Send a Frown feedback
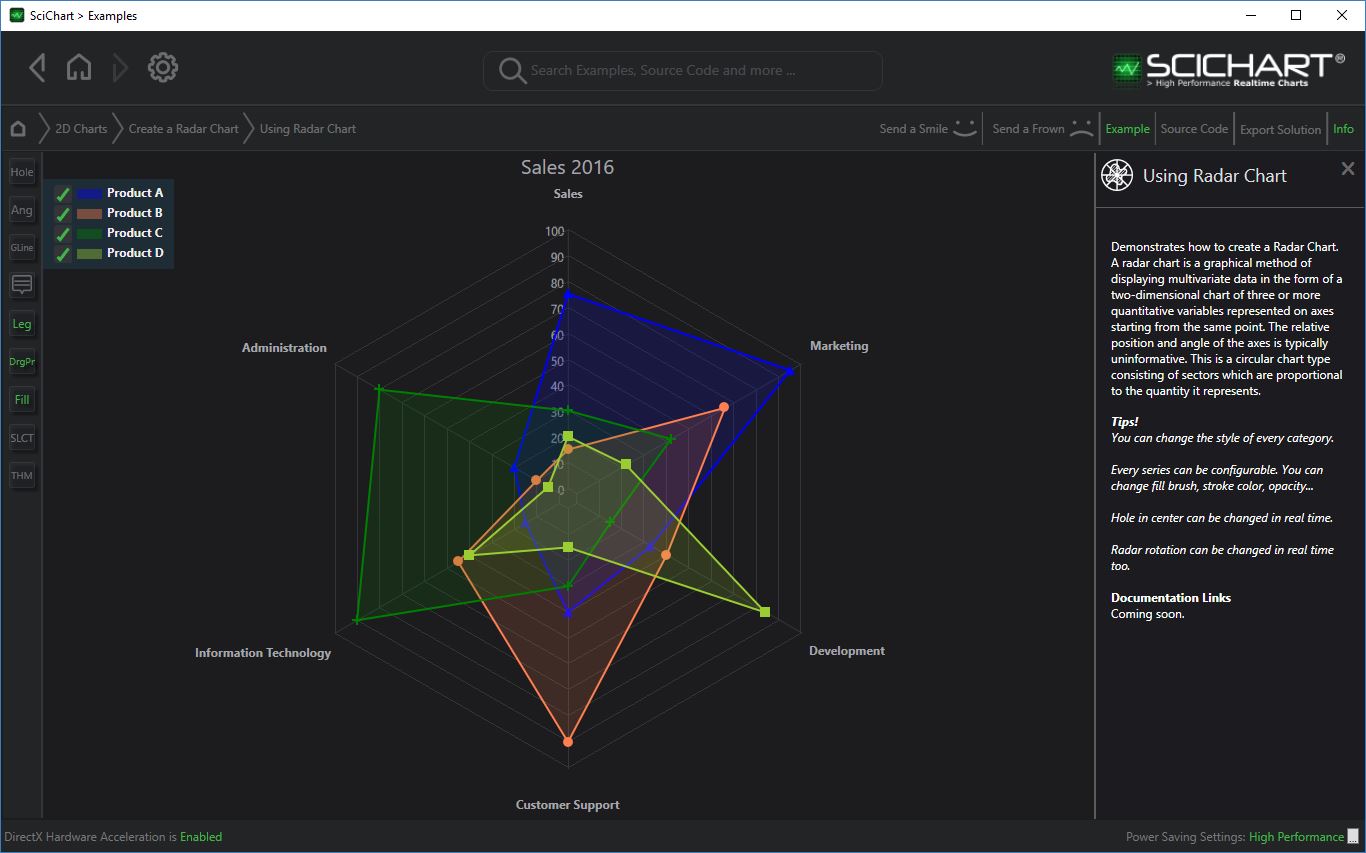 (1043, 128)
